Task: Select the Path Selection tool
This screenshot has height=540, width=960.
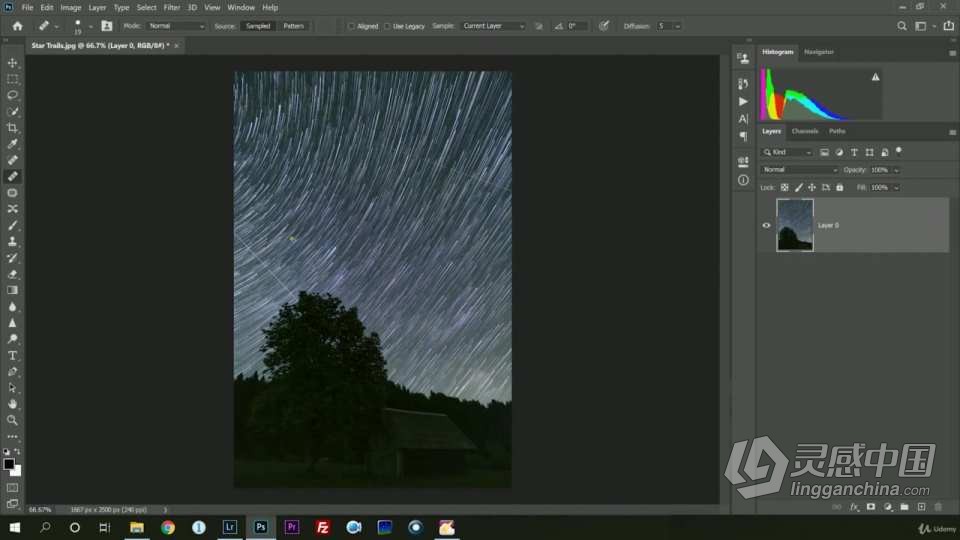Action: (x=12, y=388)
